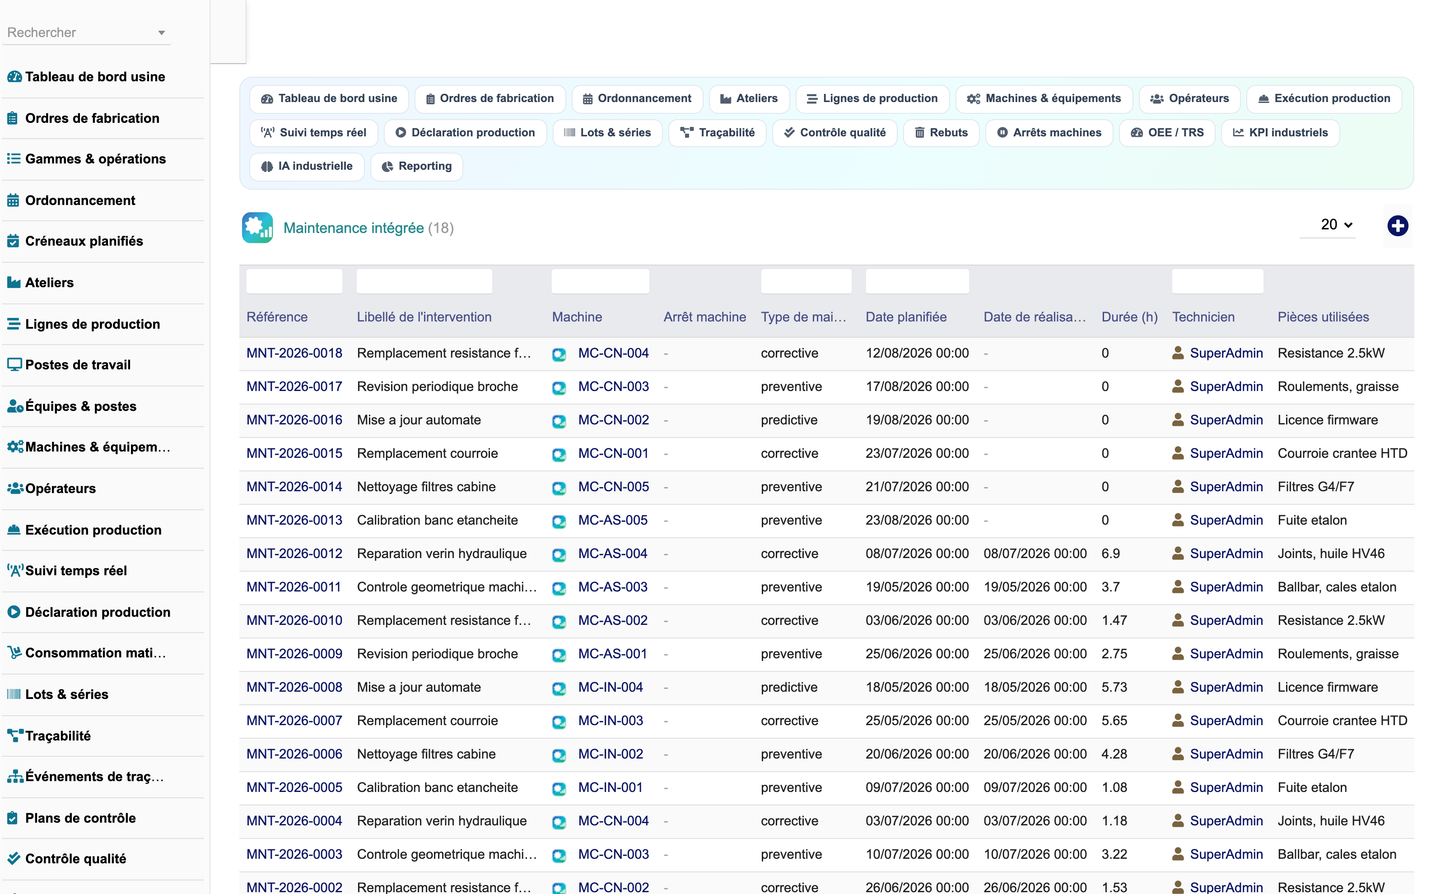Click the Créneaux planifiés sidebar icon
This screenshot has width=1445, height=894.
point(13,241)
